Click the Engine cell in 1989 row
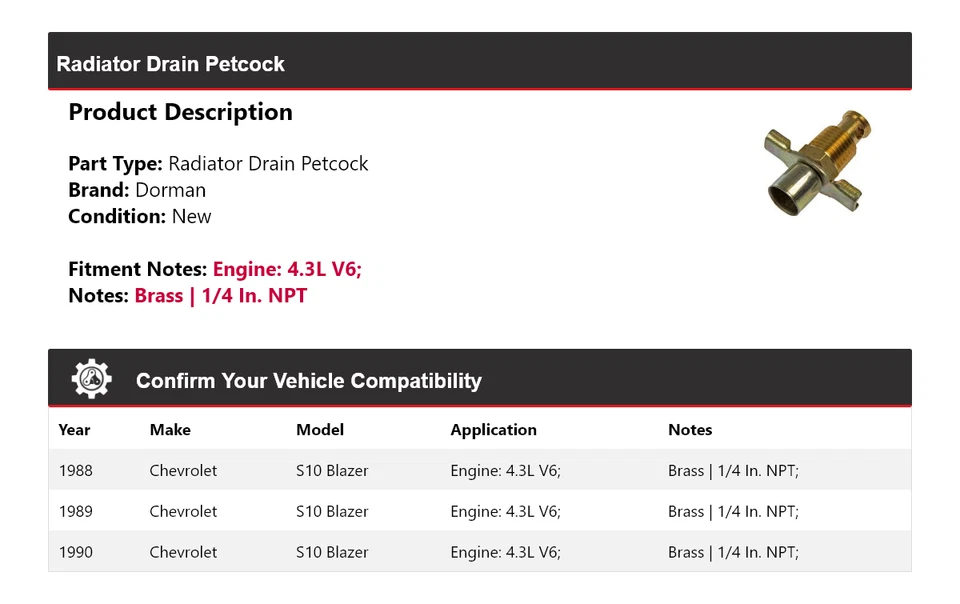 505,512
